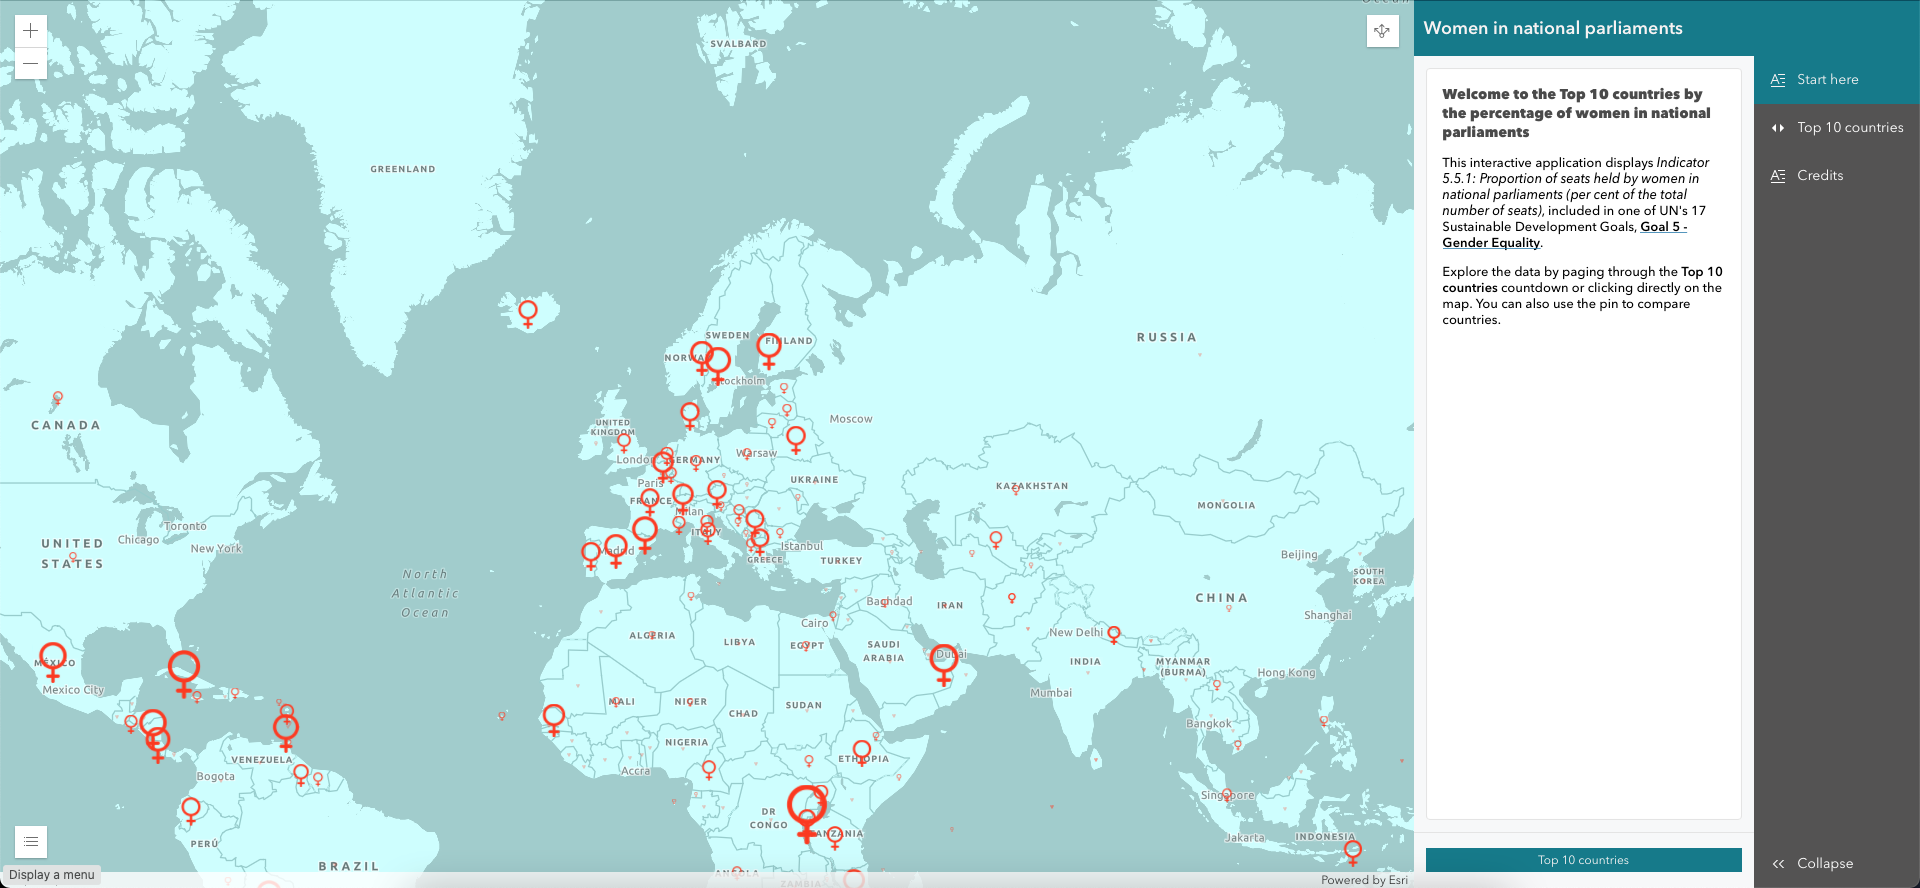Image resolution: width=1920 pixels, height=888 pixels.
Task: Open the Start here section
Action: tap(1837, 80)
